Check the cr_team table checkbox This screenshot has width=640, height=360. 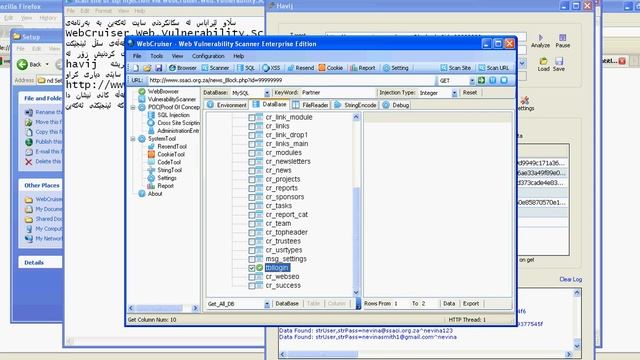(x=251, y=224)
